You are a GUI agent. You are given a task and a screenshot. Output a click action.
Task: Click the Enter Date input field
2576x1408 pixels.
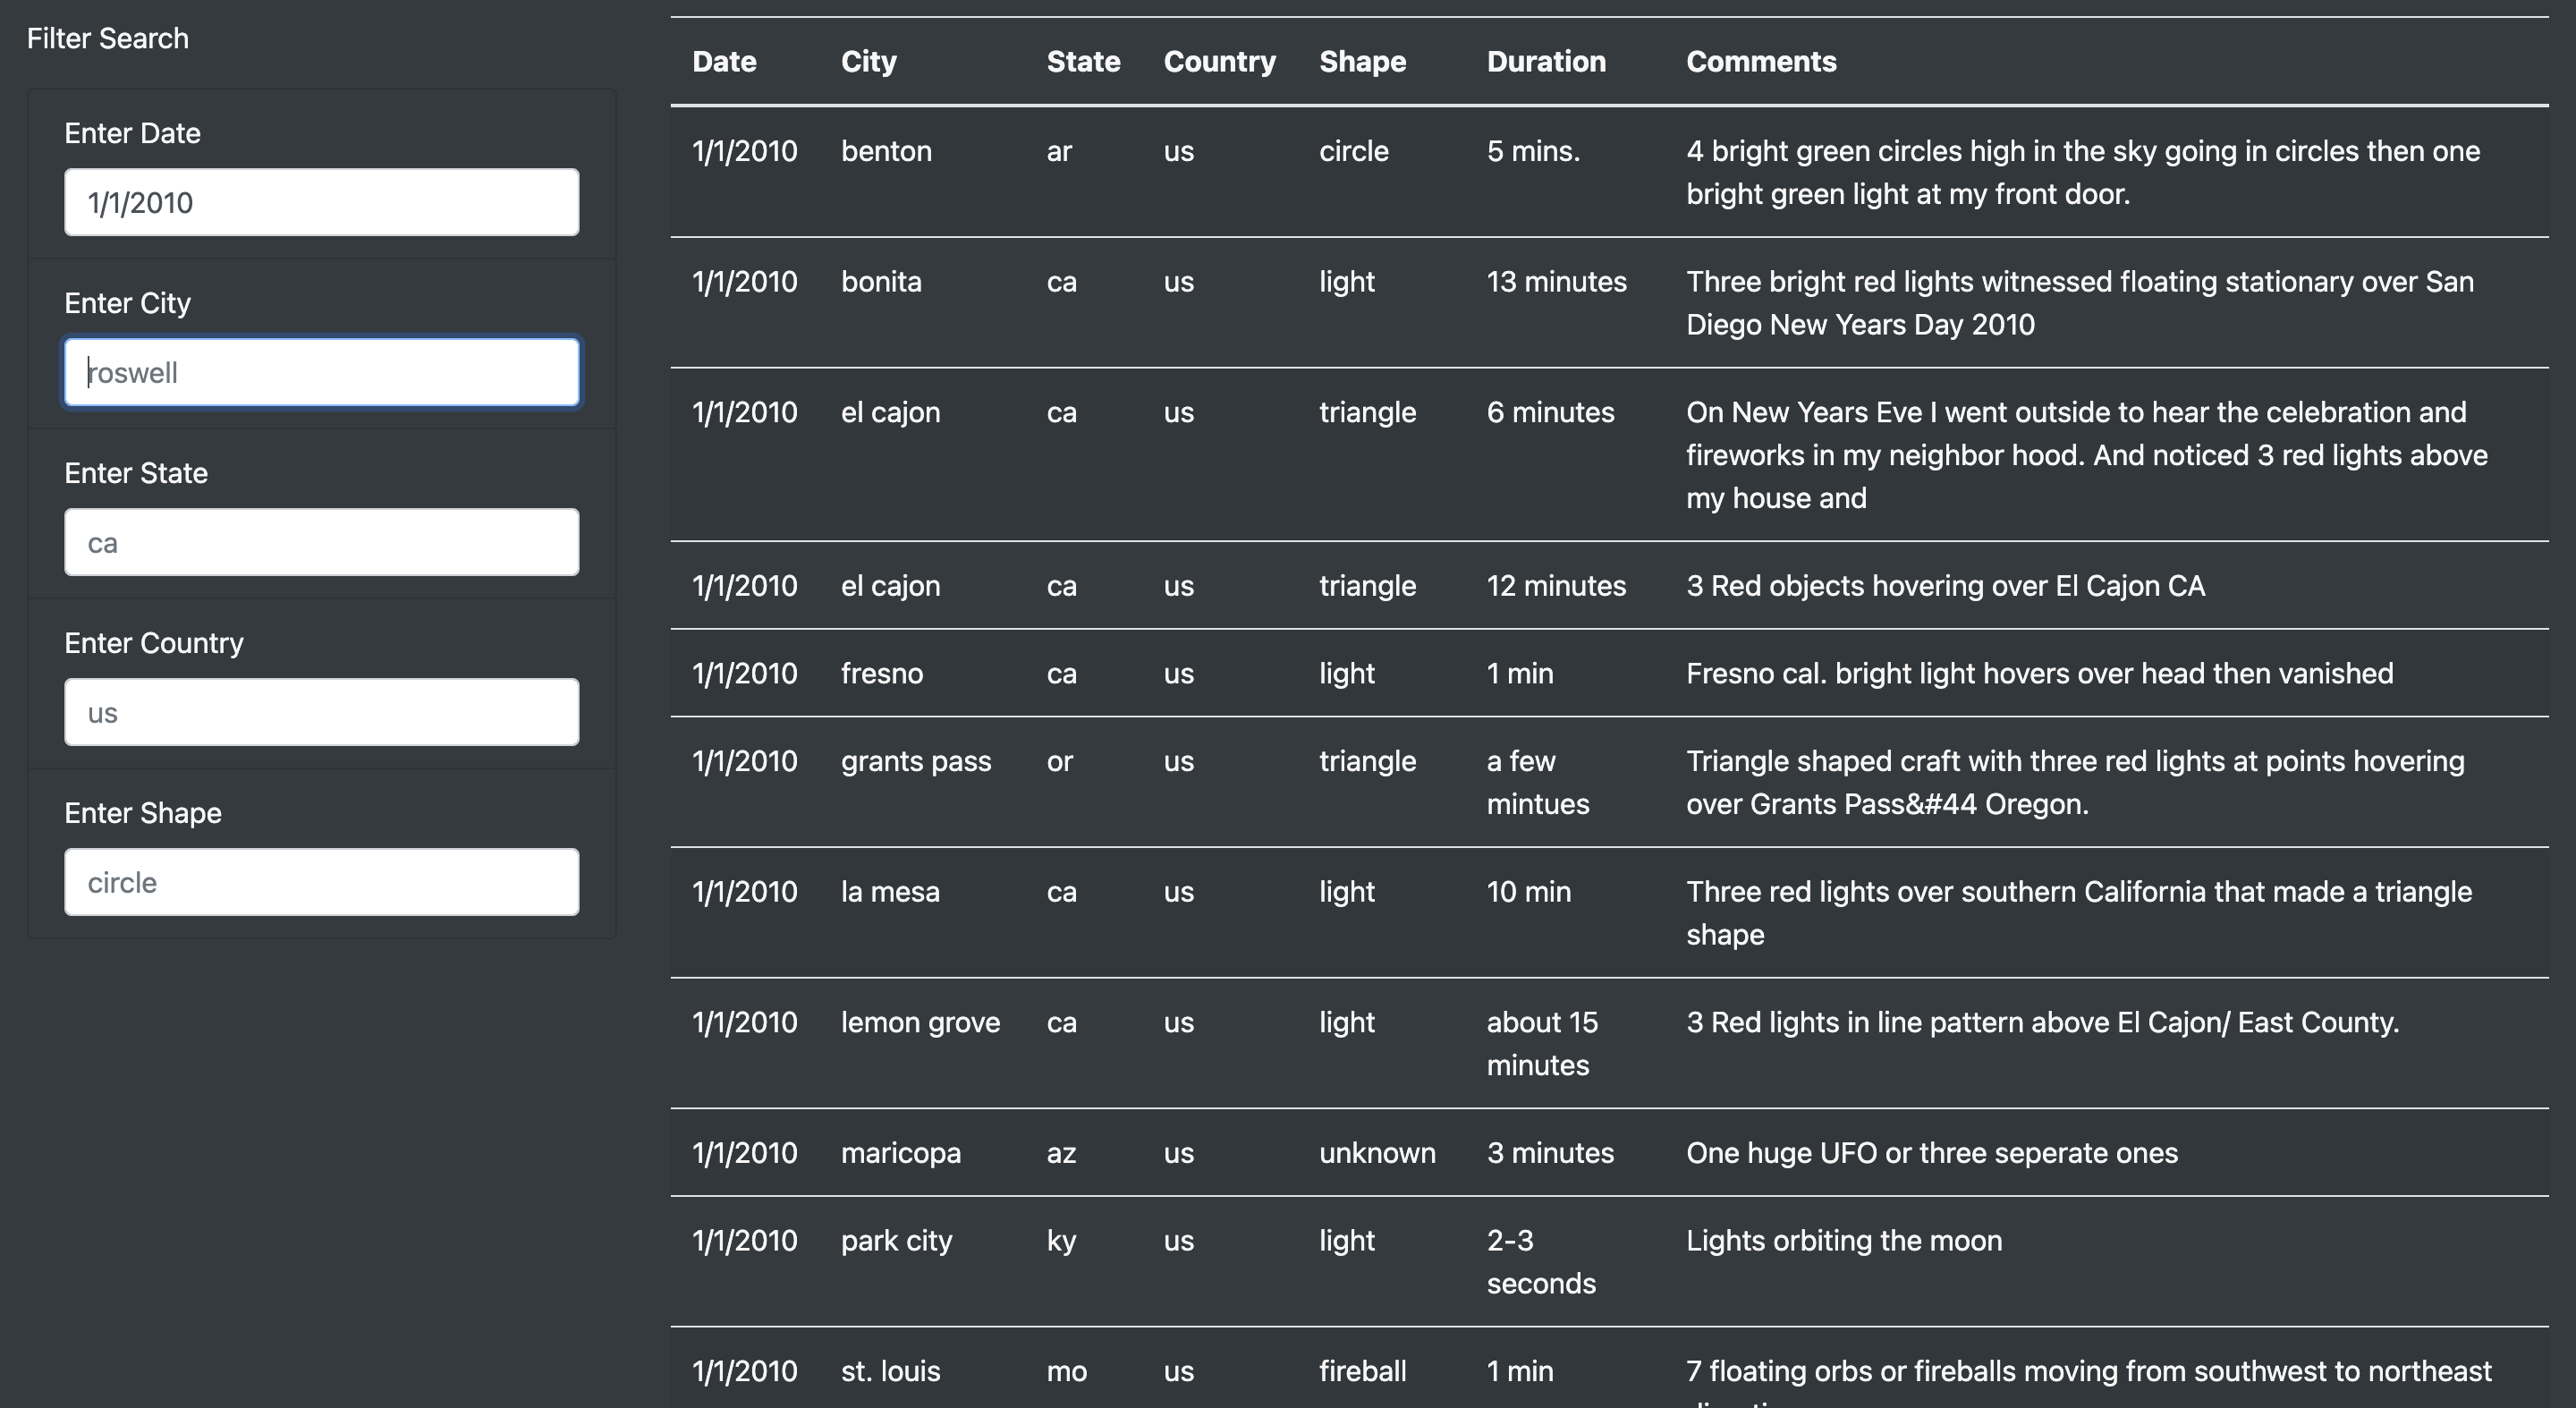(321, 202)
